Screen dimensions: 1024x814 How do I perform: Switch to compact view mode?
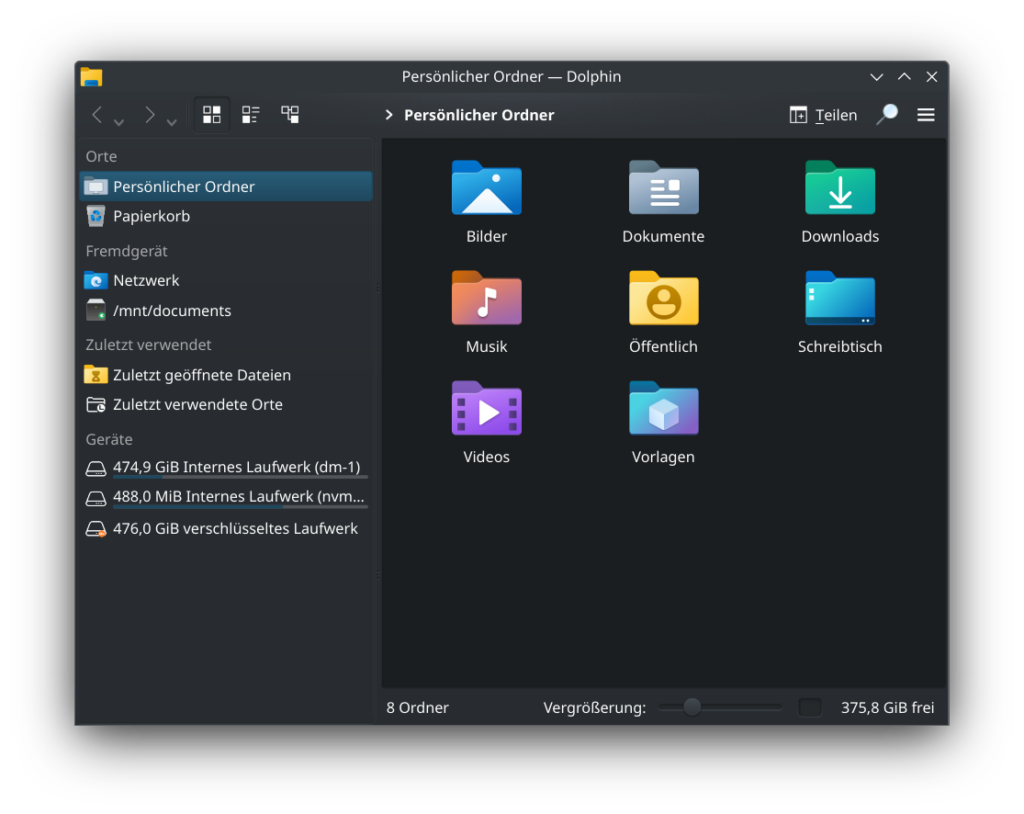pos(251,115)
